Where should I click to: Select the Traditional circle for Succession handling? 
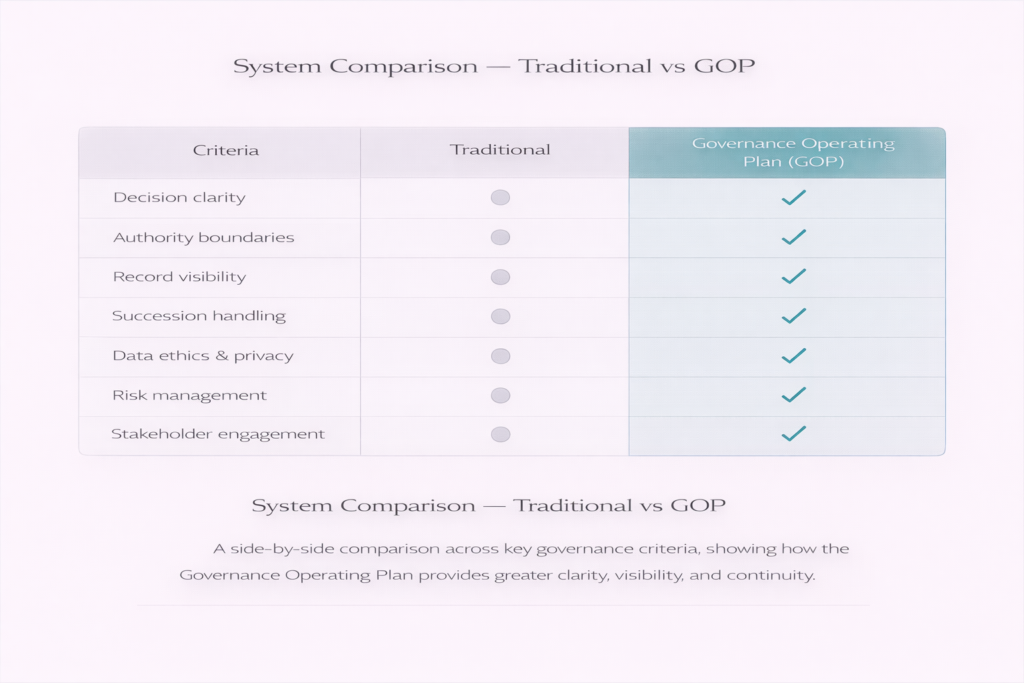click(x=500, y=316)
